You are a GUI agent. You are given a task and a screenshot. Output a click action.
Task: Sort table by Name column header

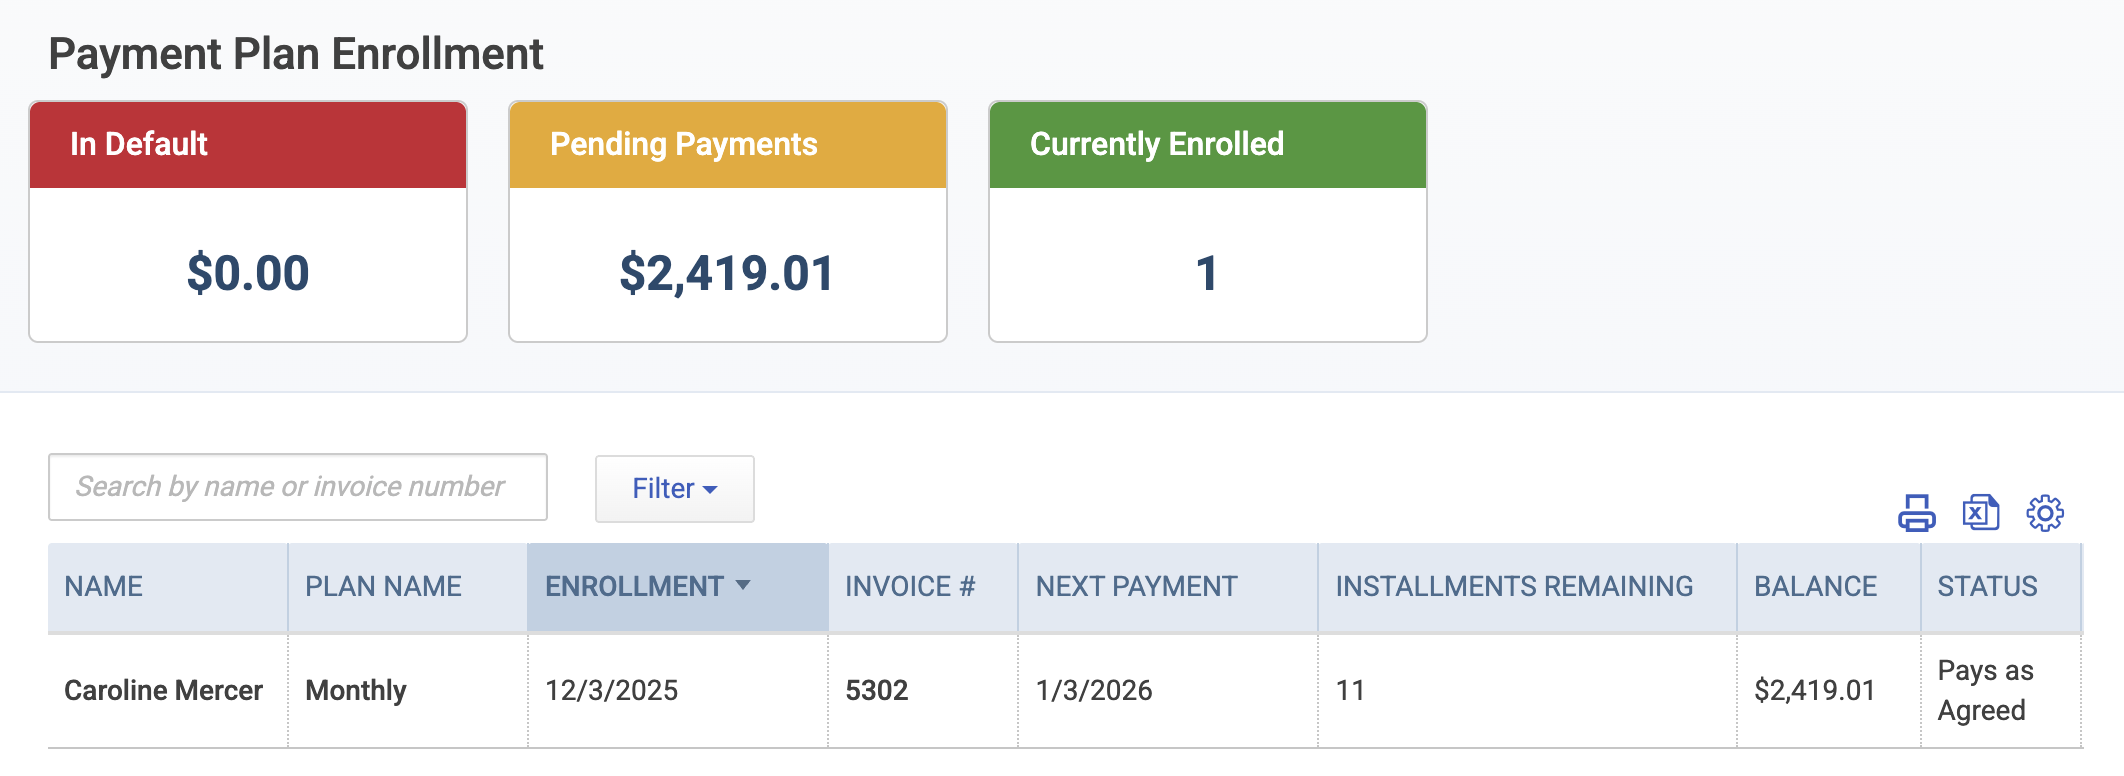pyautogui.click(x=104, y=587)
